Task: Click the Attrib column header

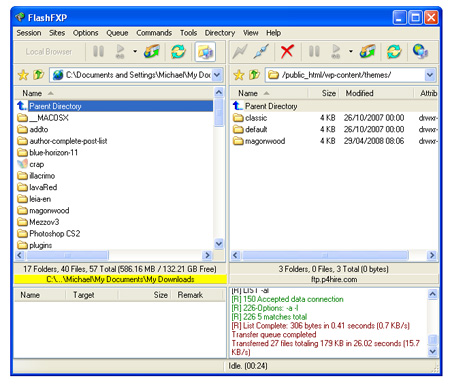Action: pos(427,93)
